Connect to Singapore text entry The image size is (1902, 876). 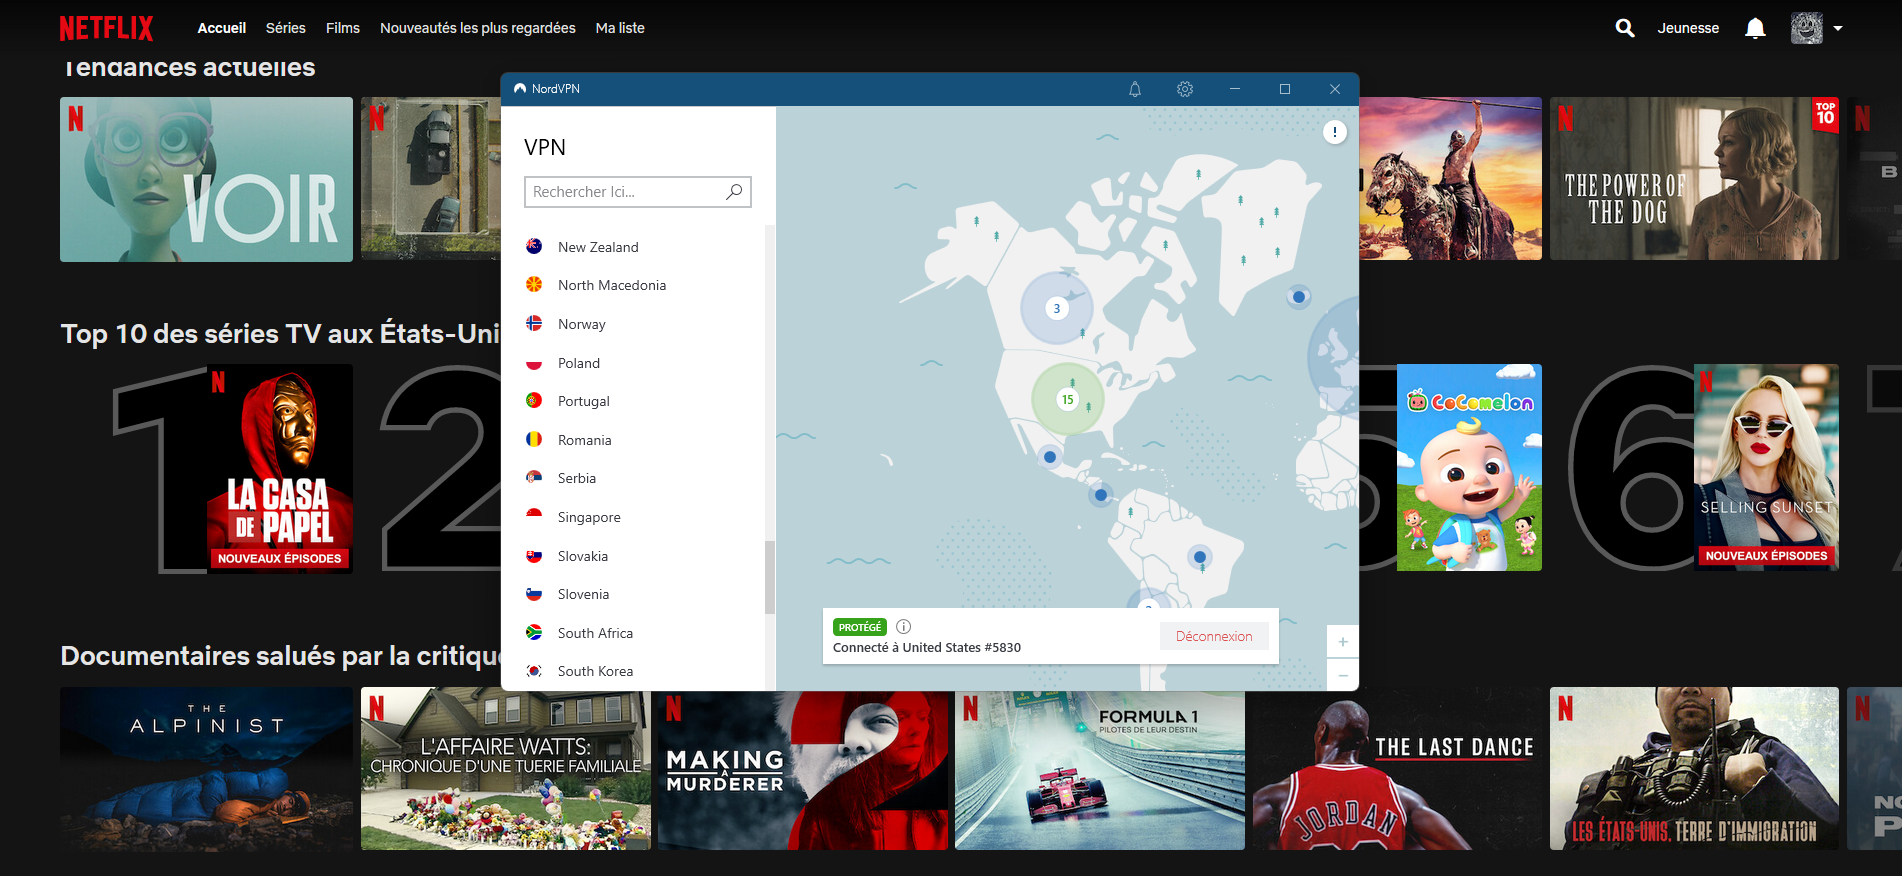pyautogui.click(x=589, y=517)
